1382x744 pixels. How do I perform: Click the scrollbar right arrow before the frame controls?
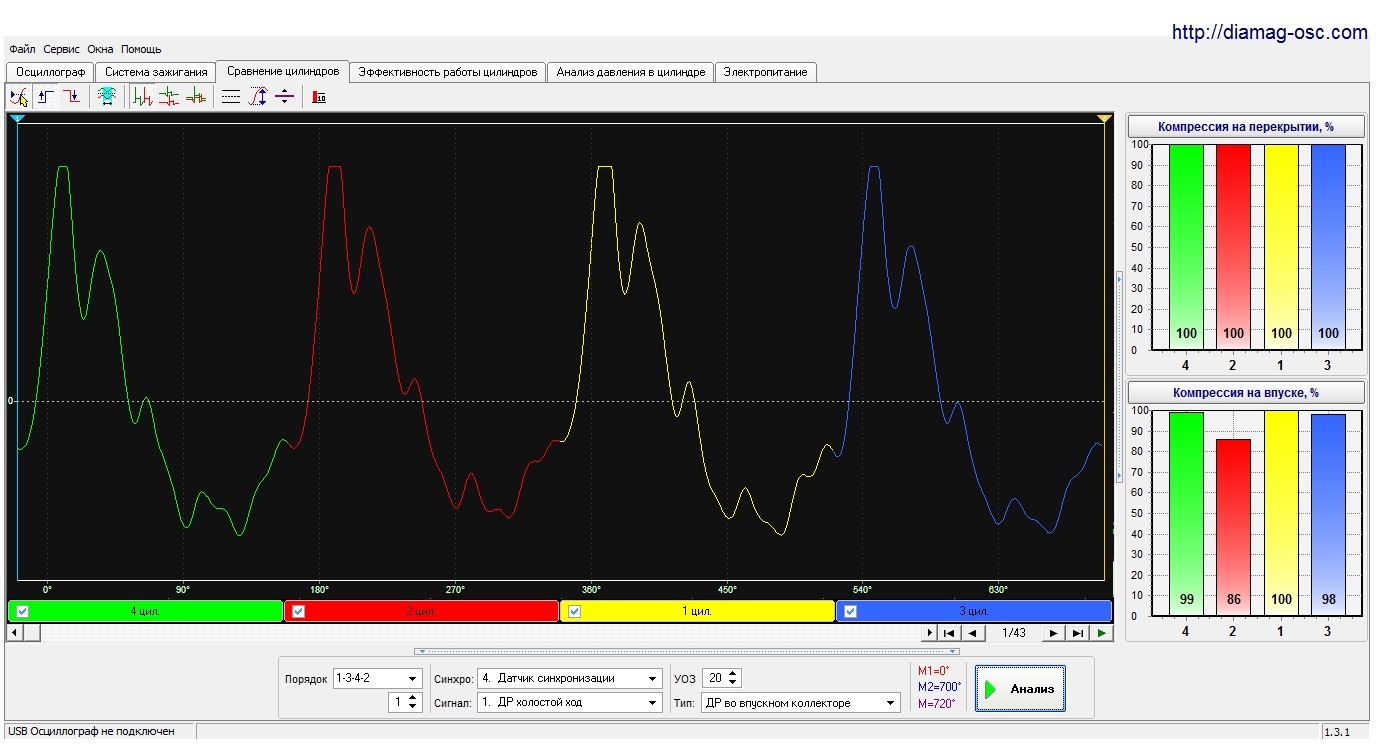click(930, 633)
